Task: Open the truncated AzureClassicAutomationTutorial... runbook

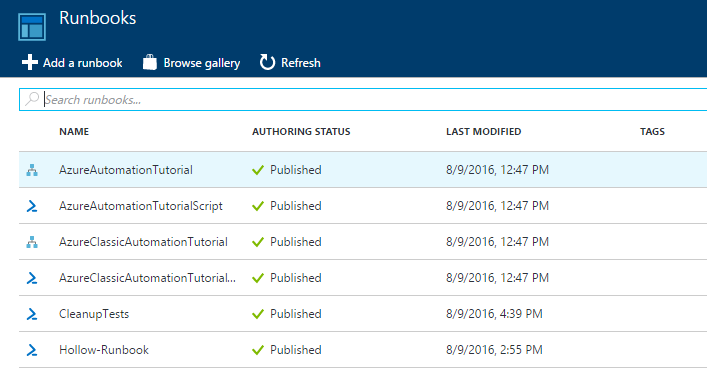Action: (147, 278)
